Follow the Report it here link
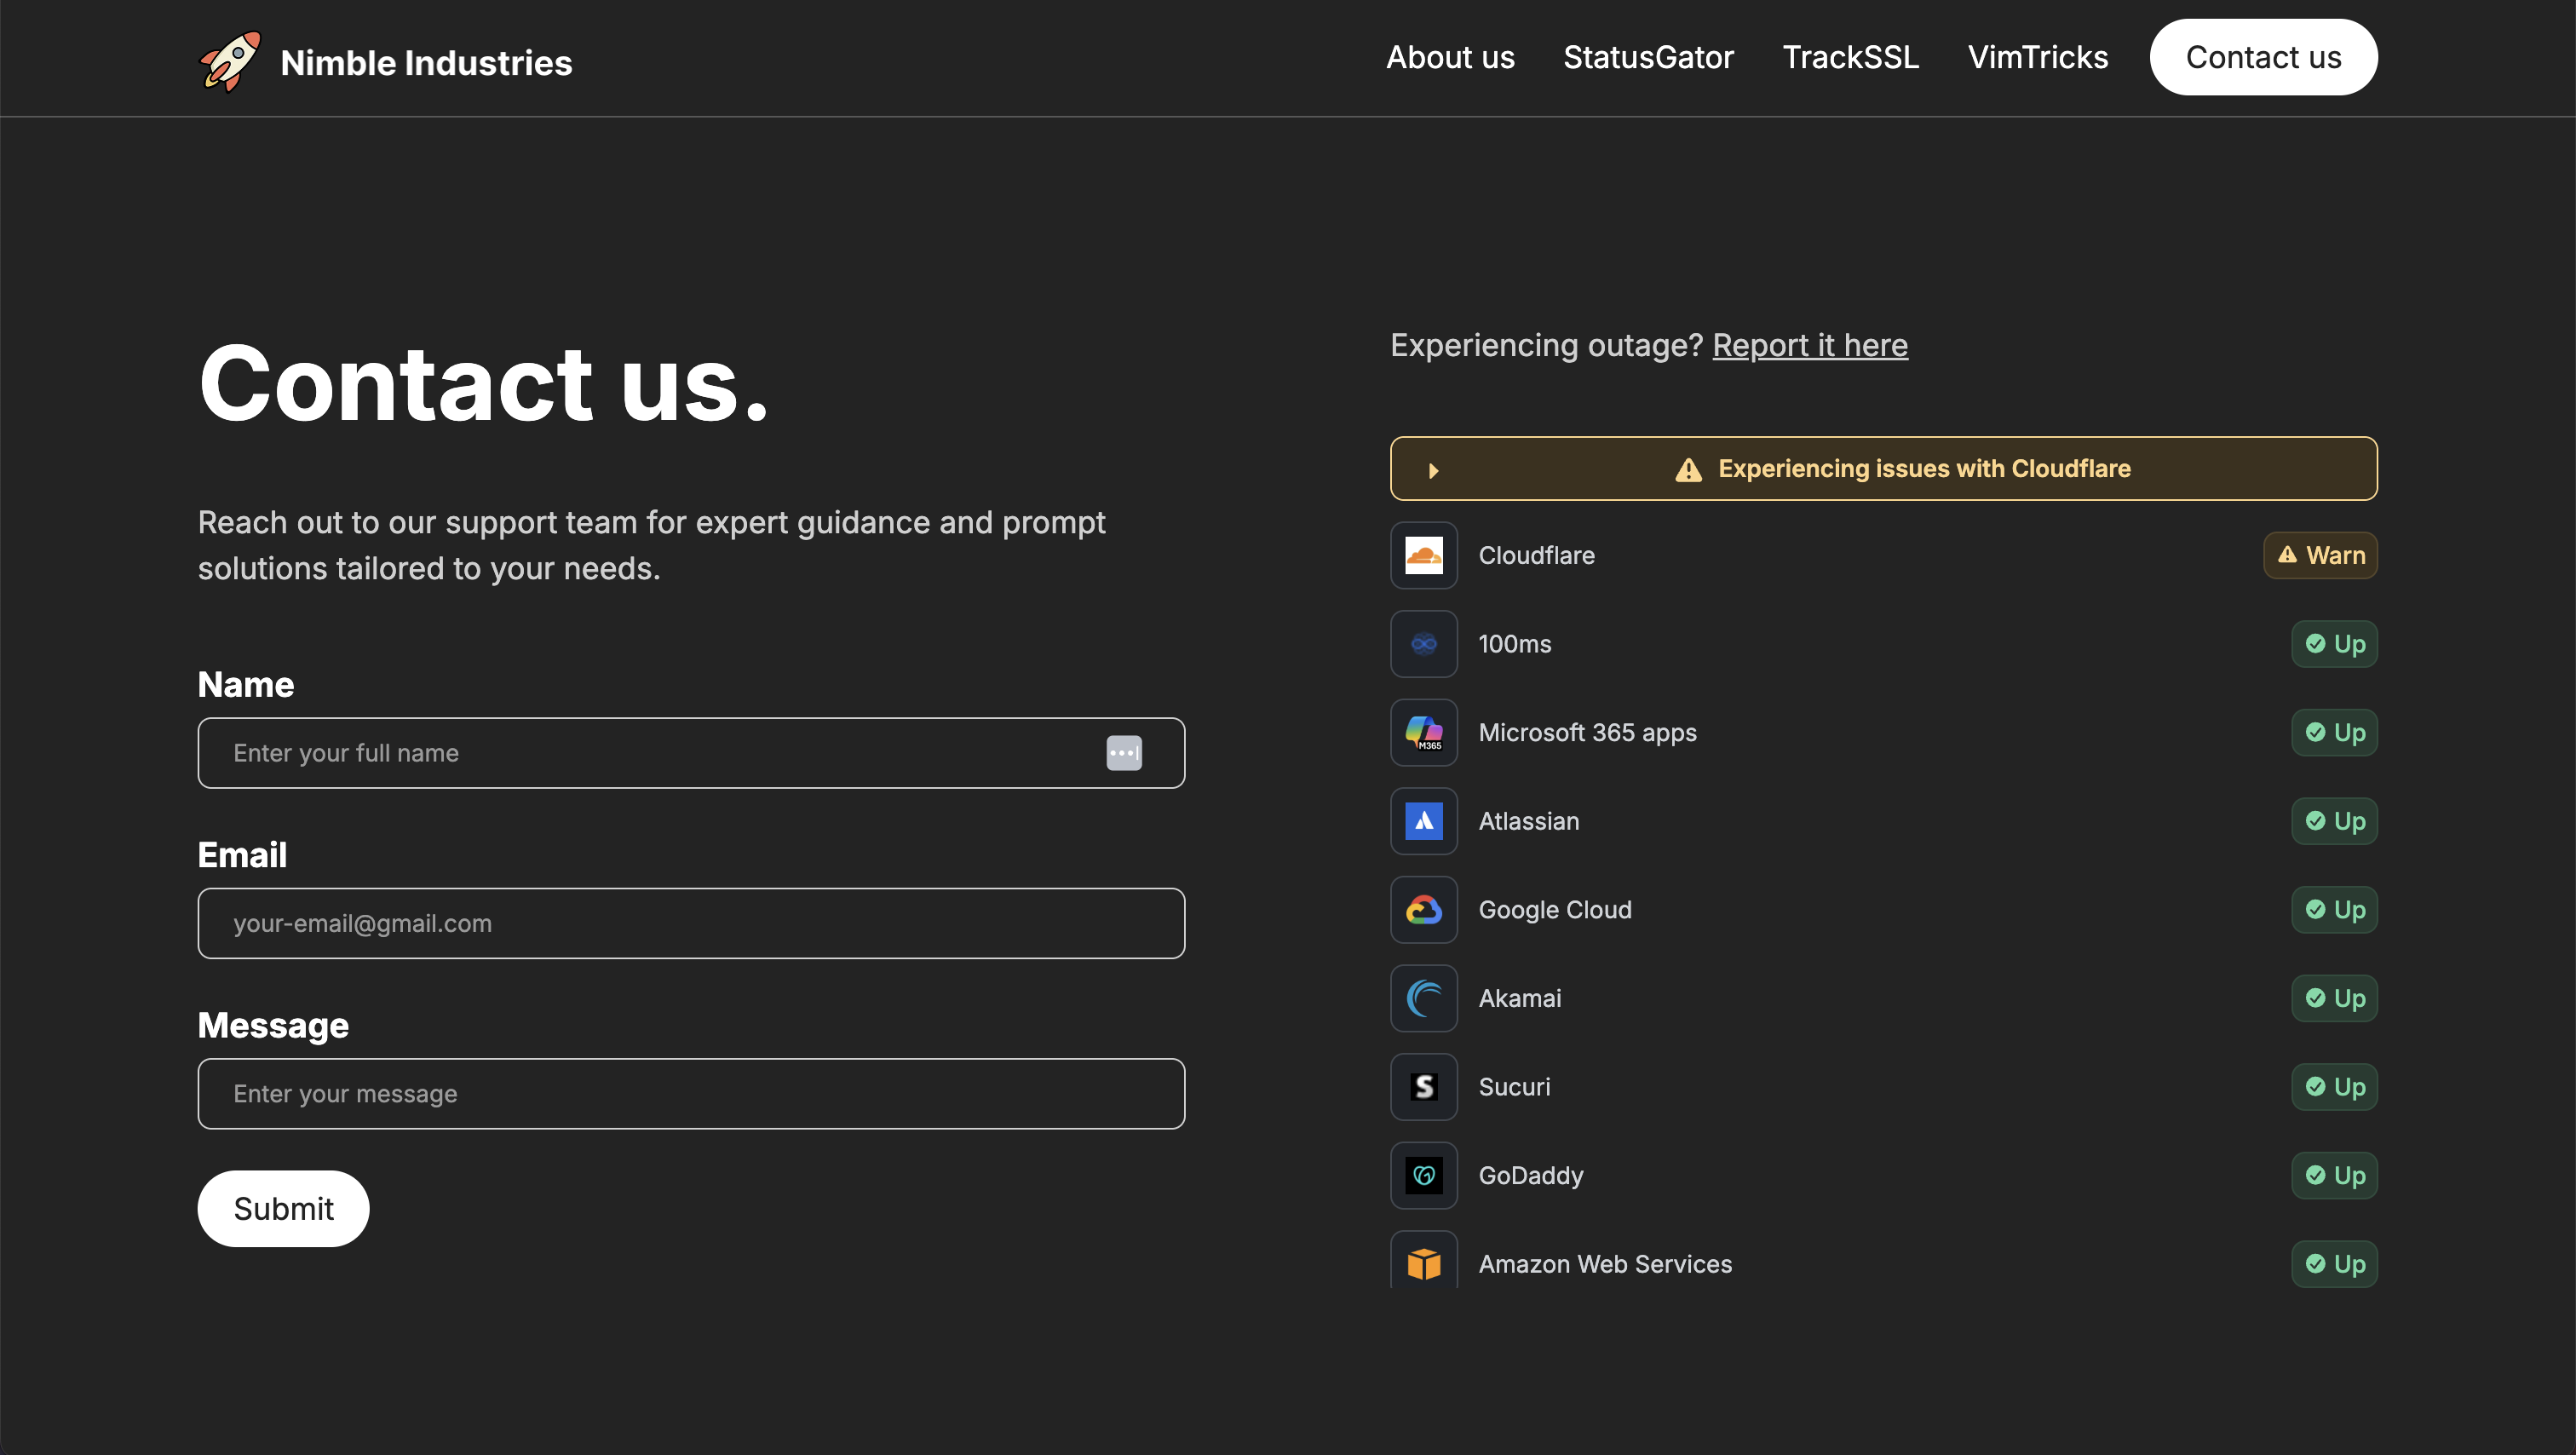The image size is (2576, 1455). pyautogui.click(x=1809, y=345)
